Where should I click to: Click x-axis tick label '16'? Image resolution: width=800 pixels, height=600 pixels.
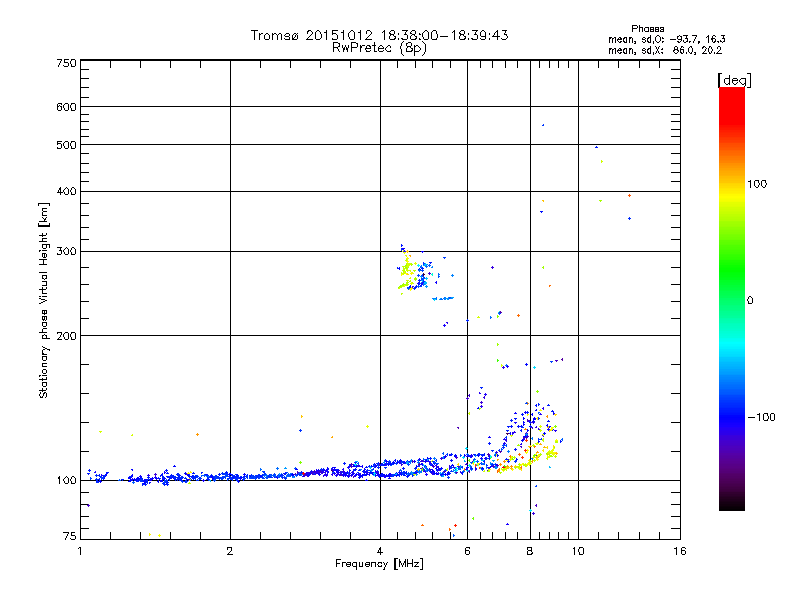[x=680, y=551]
